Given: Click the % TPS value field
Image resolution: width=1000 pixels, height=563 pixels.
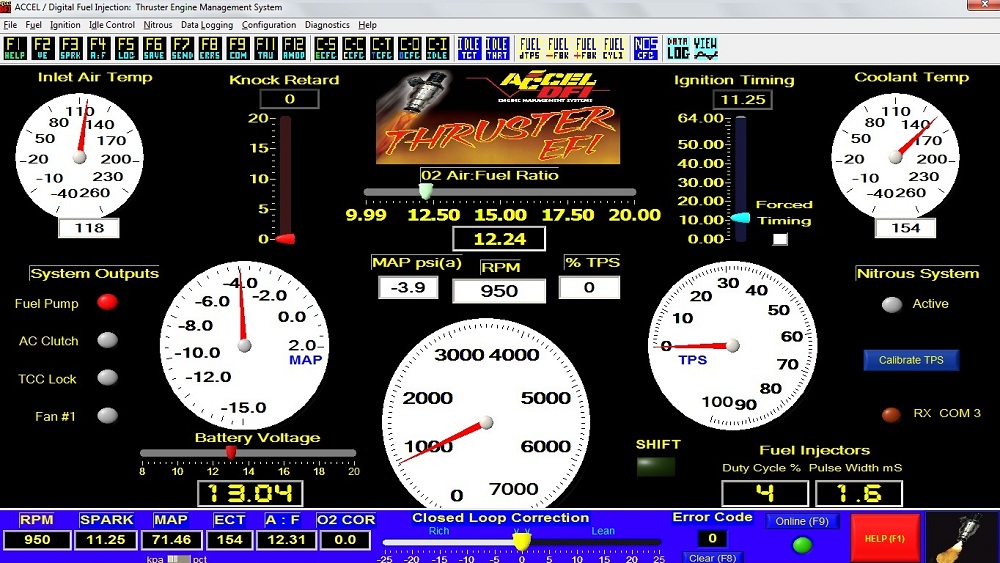Looking at the screenshot, I should pyautogui.click(x=589, y=287).
